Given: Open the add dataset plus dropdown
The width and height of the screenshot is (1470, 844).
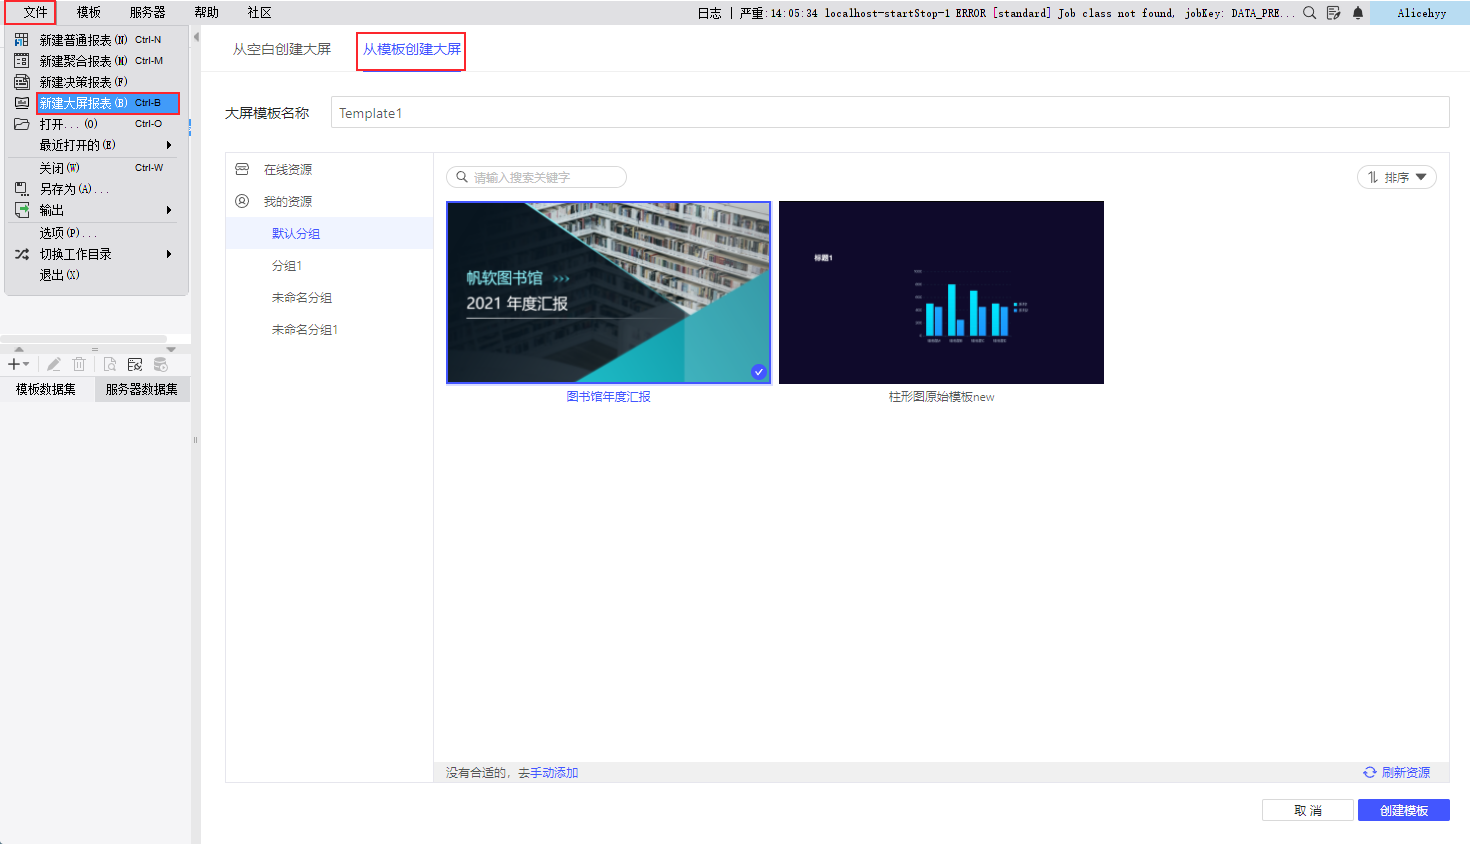Looking at the screenshot, I should click(18, 364).
